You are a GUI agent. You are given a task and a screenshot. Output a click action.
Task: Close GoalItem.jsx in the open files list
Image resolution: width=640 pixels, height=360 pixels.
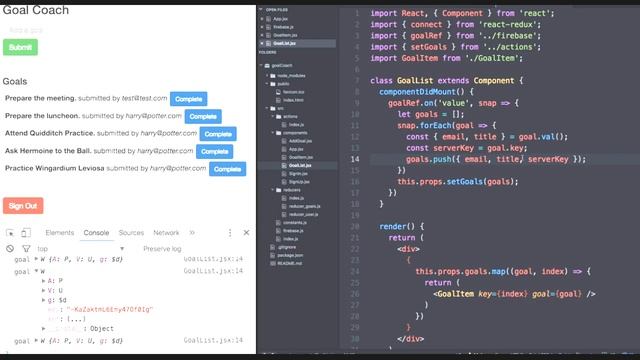262,35
